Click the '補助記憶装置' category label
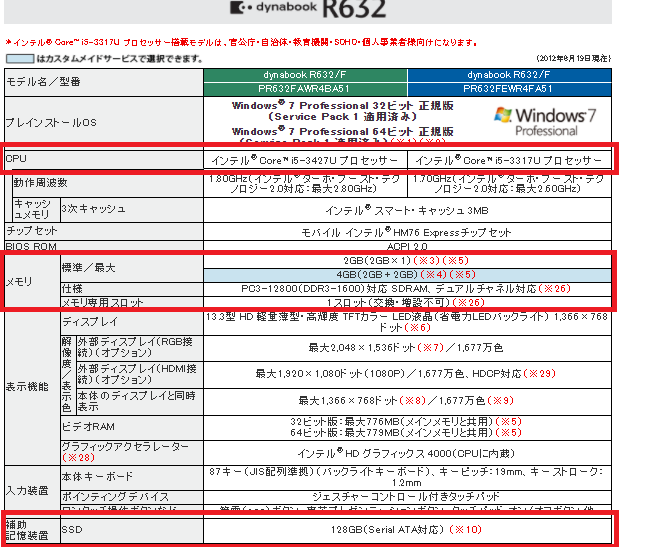651x547 pixels. coord(27,530)
